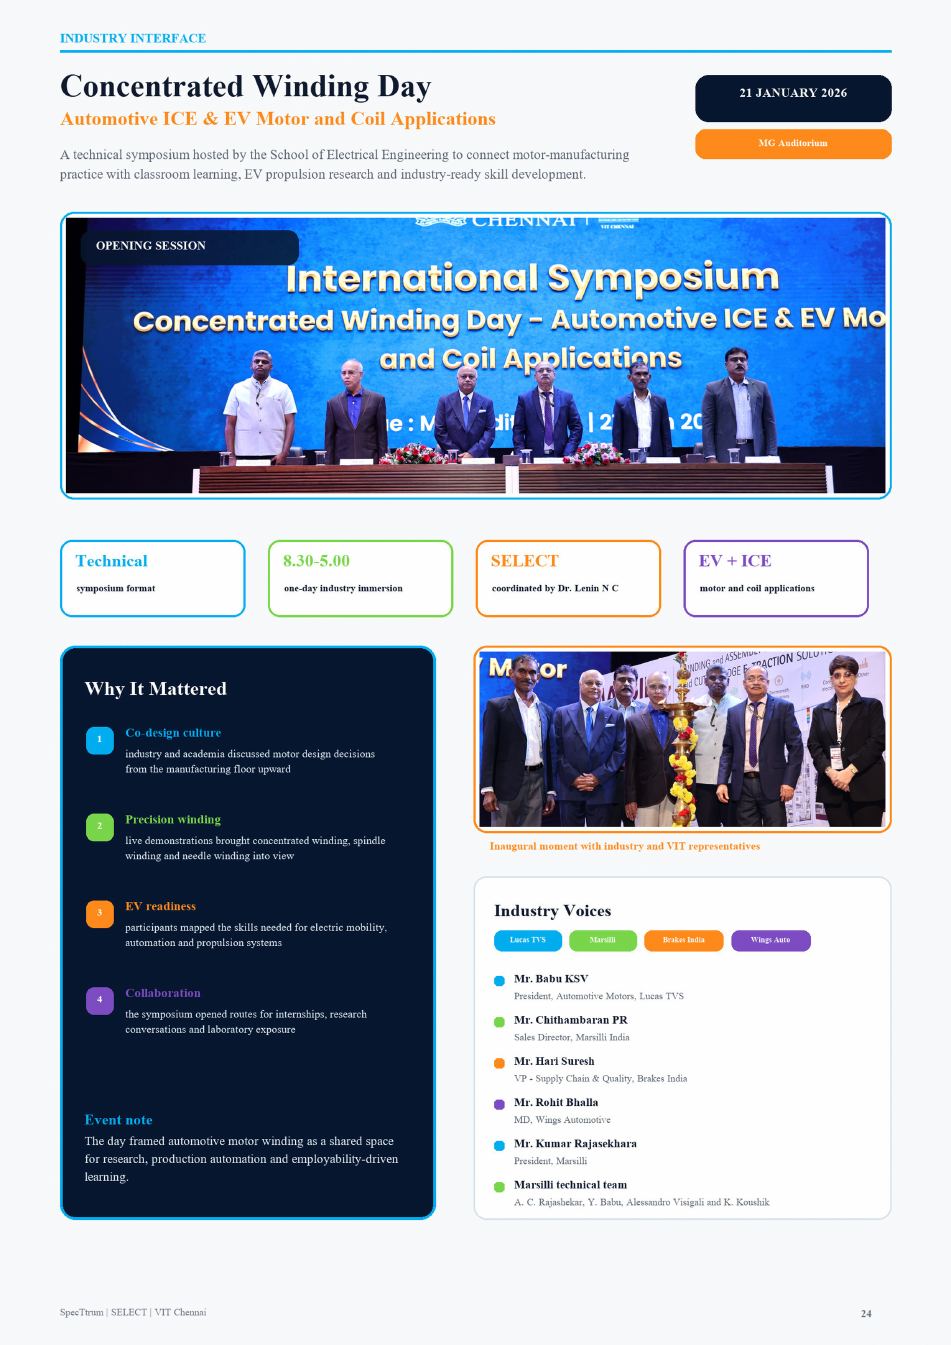The width and height of the screenshot is (951, 1345).
Task: Click MD, Wings Automotive text
Action: point(562,1120)
